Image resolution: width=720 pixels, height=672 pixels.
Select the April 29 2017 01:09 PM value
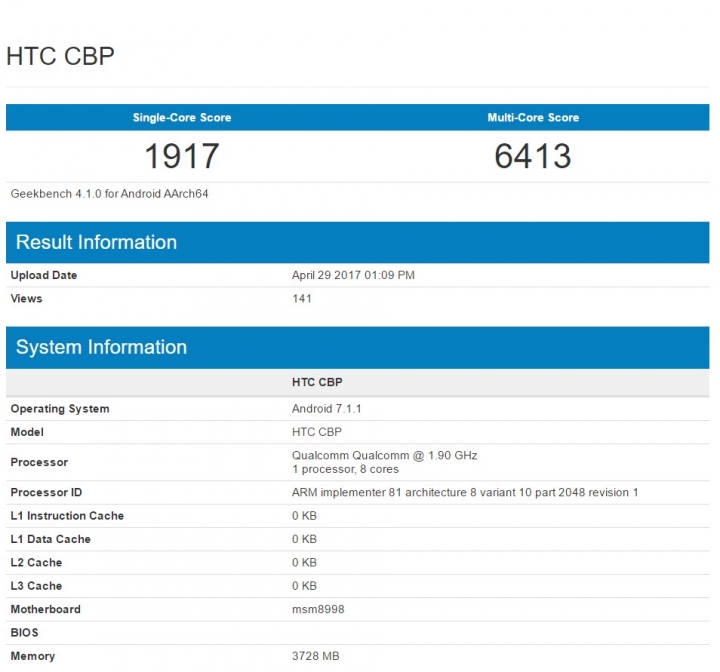click(x=353, y=275)
